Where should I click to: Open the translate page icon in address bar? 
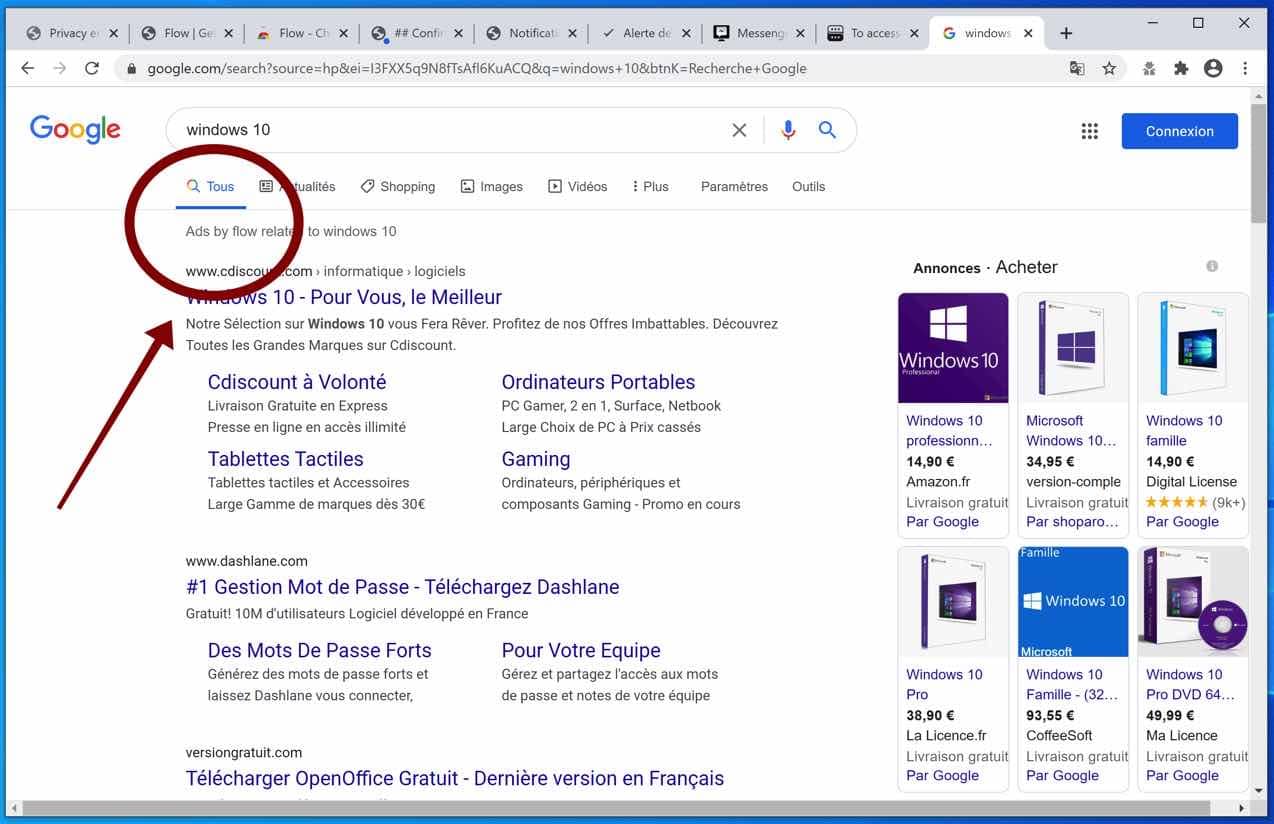(x=1077, y=68)
